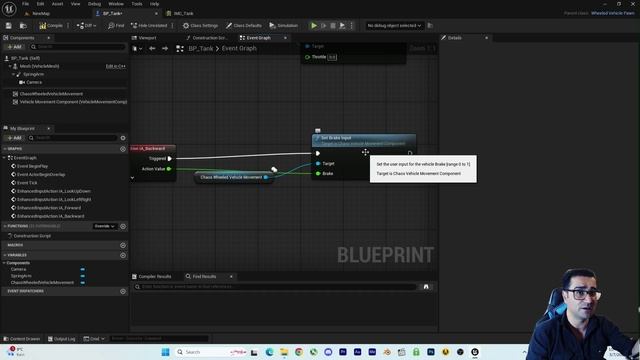Click the green Play button
The width and height of the screenshot is (640, 360).
click(314, 25)
